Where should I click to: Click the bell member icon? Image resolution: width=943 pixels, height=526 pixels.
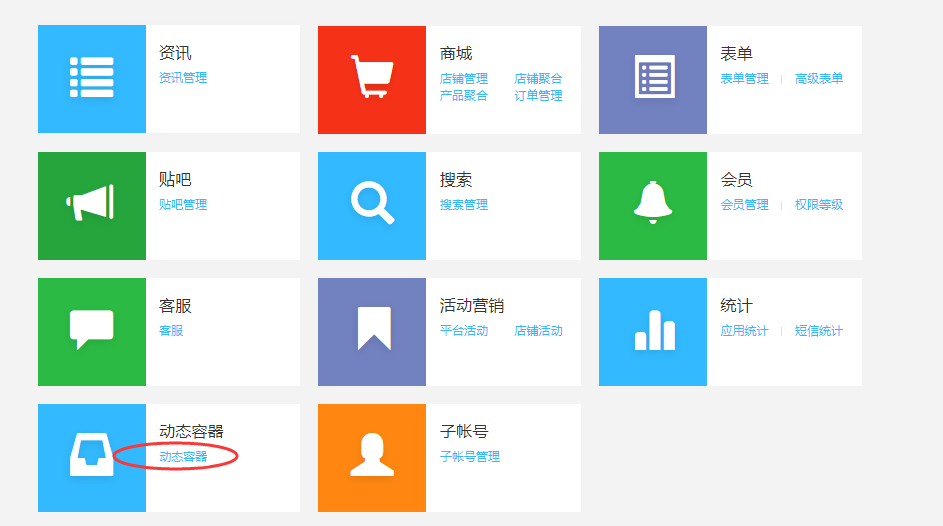pos(653,205)
